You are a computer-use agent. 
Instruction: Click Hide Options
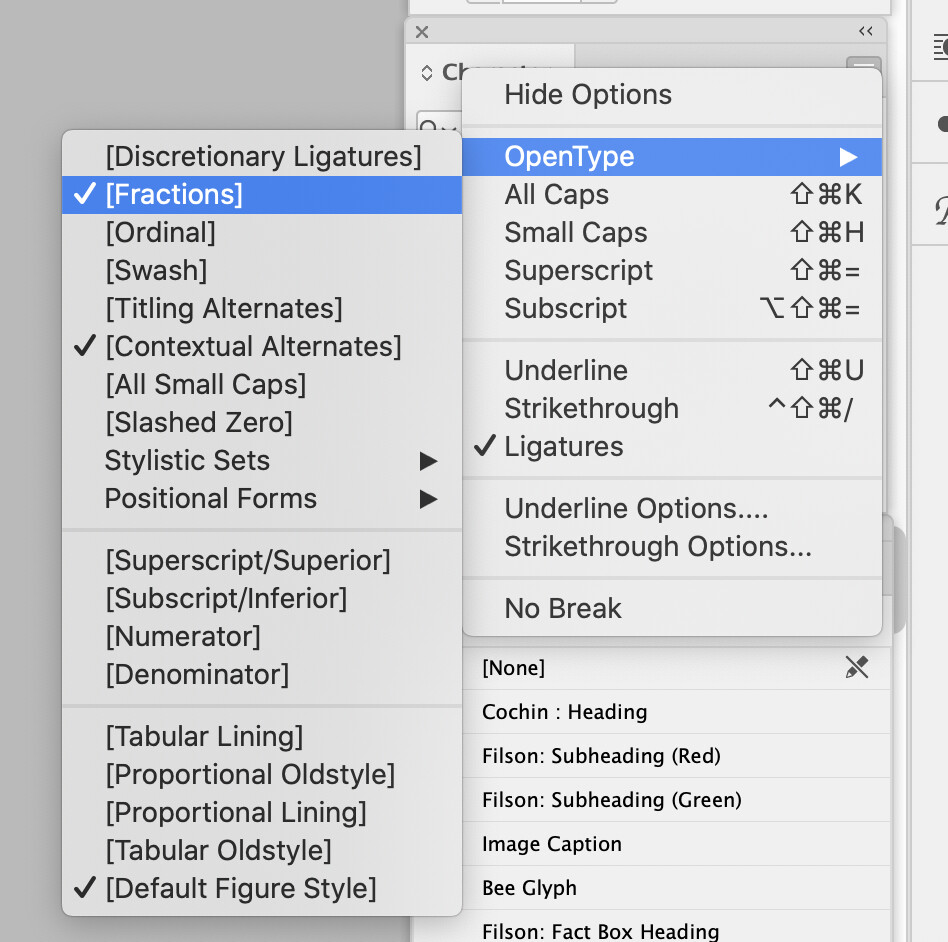(587, 94)
